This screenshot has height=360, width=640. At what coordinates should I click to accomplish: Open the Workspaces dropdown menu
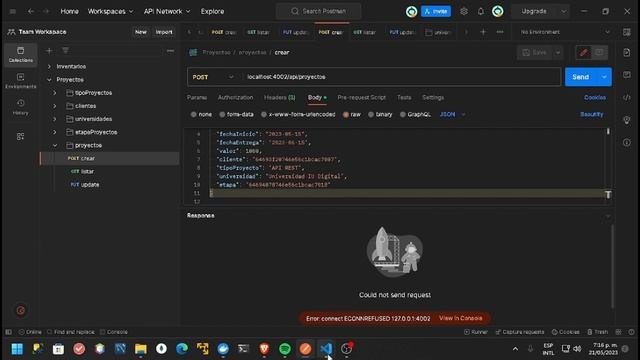point(111,11)
